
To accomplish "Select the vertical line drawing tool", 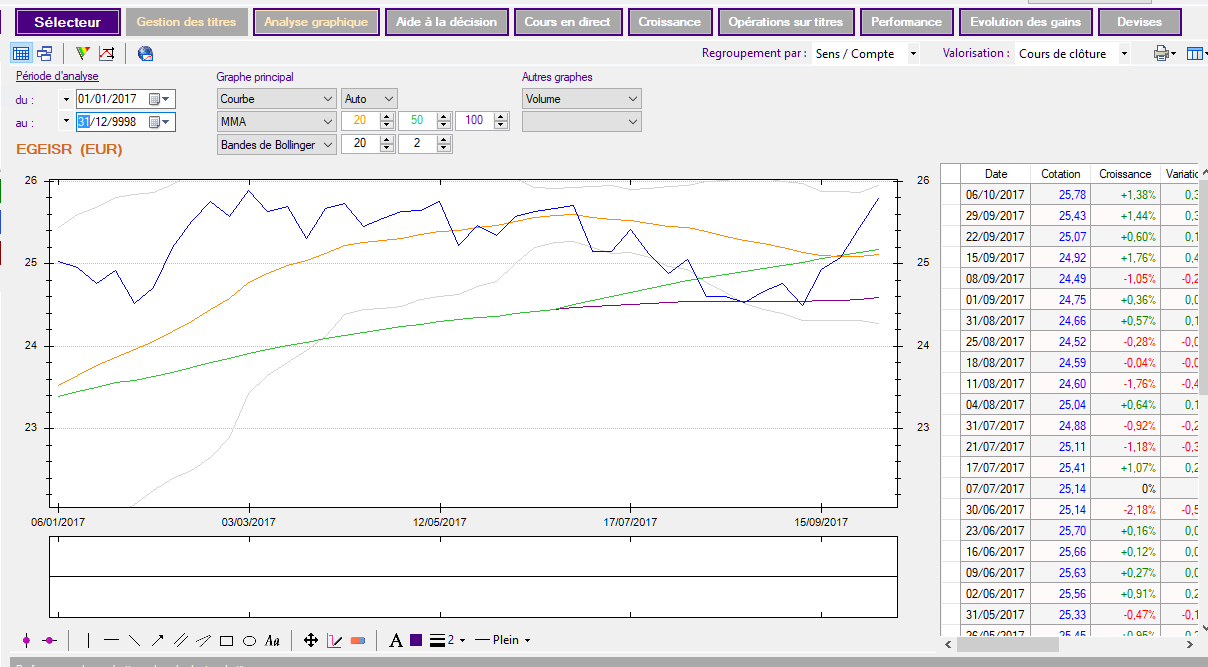I will click(88, 640).
